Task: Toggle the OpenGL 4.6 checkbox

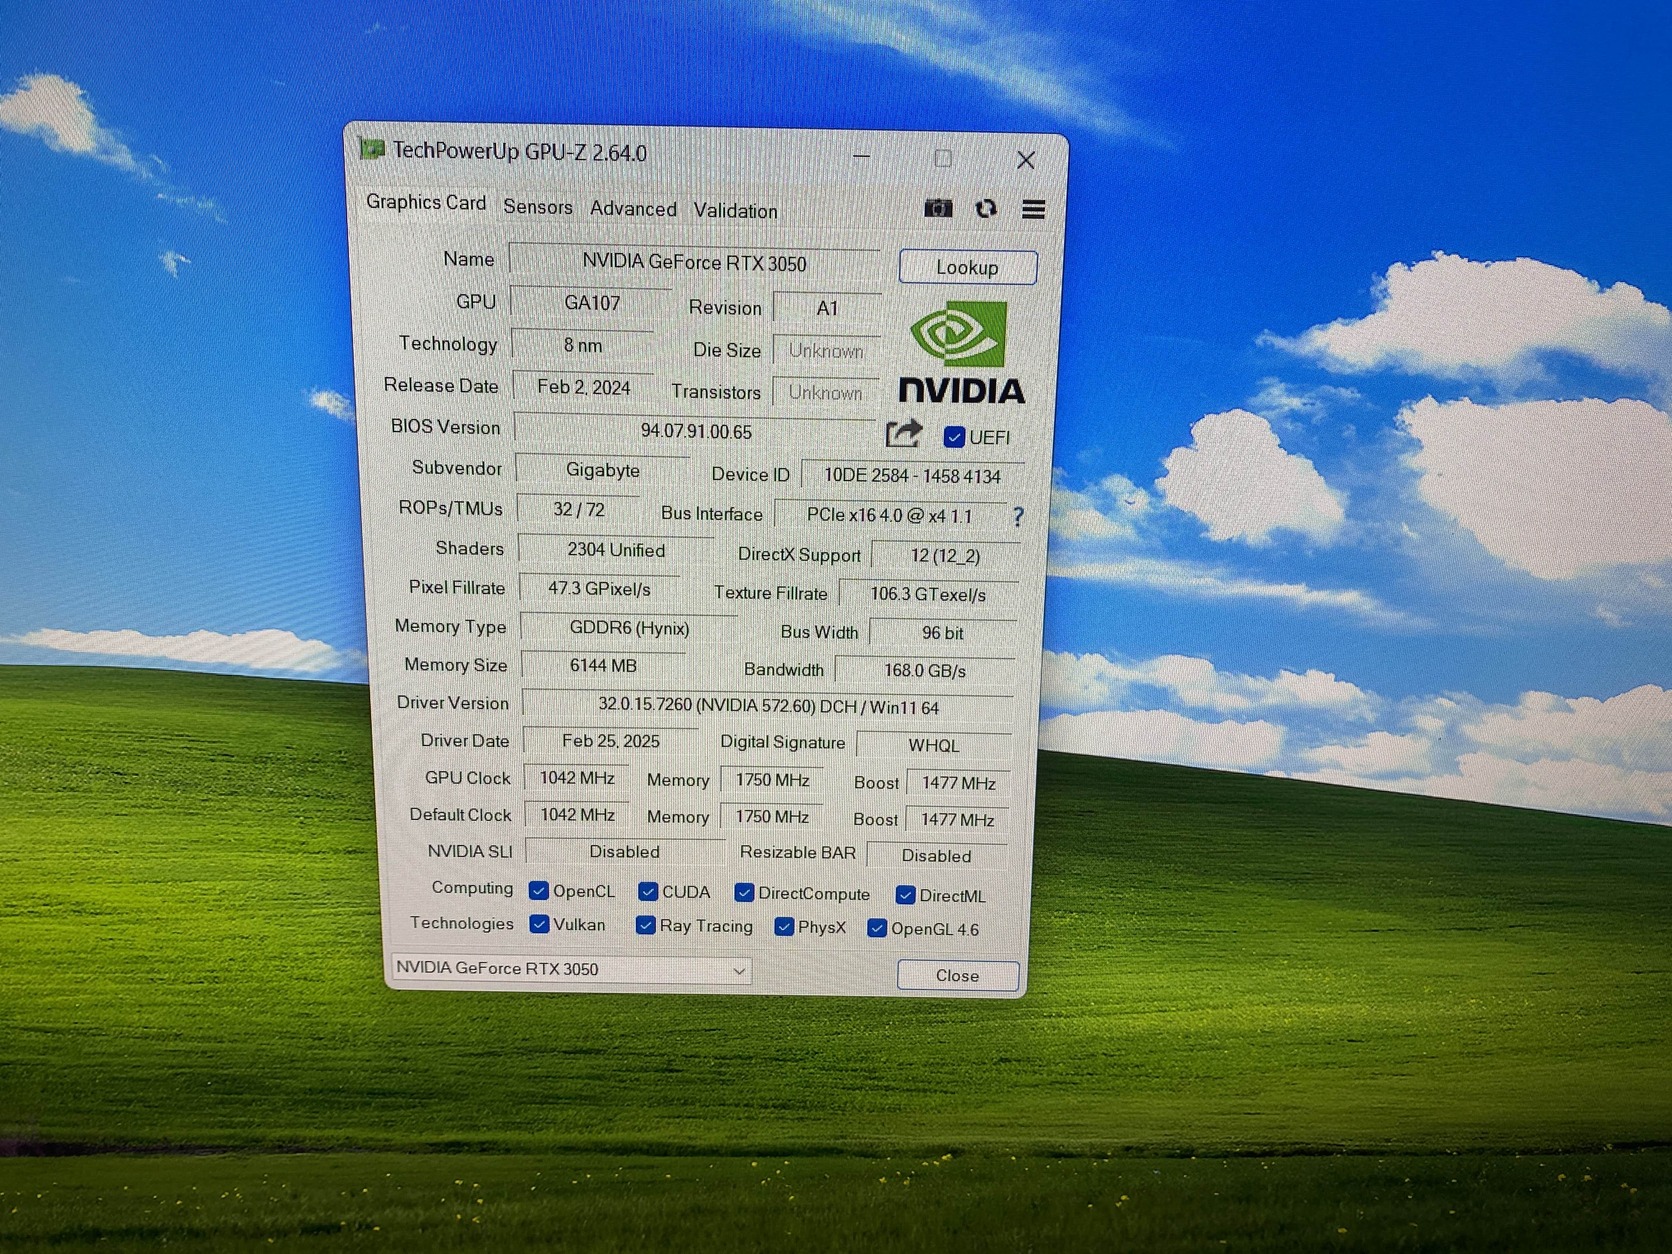Action: tap(877, 928)
